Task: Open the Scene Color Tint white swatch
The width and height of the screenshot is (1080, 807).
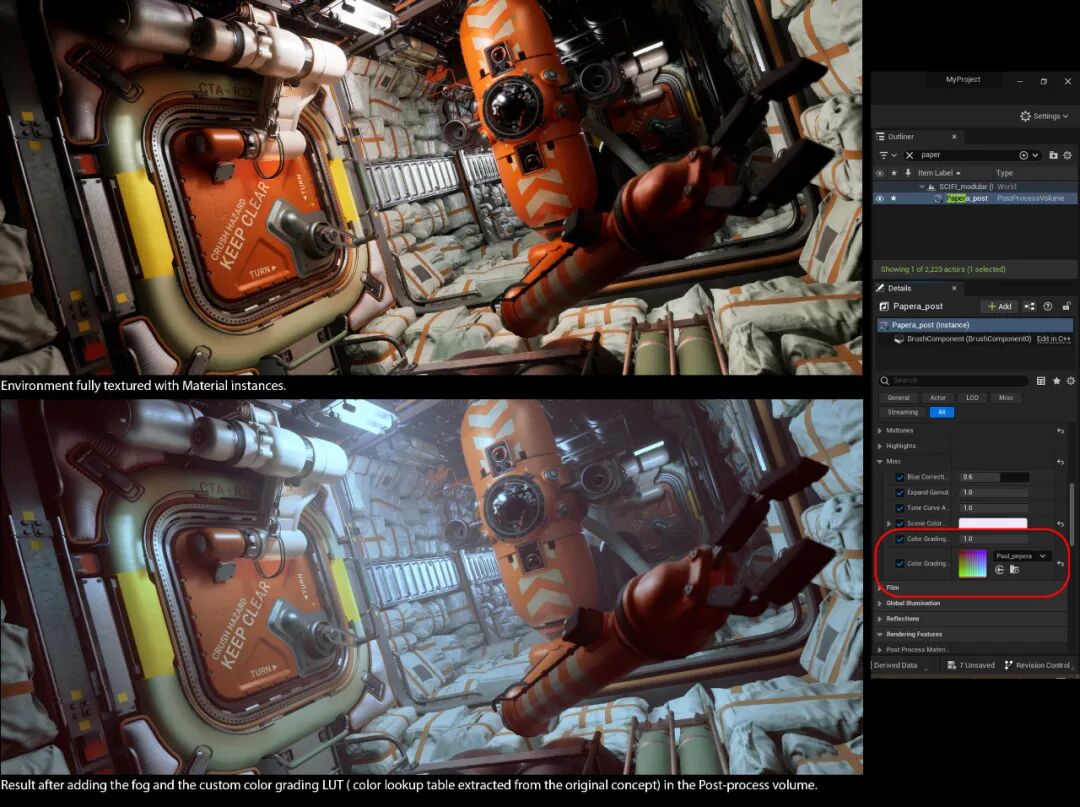Action: [x=993, y=523]
